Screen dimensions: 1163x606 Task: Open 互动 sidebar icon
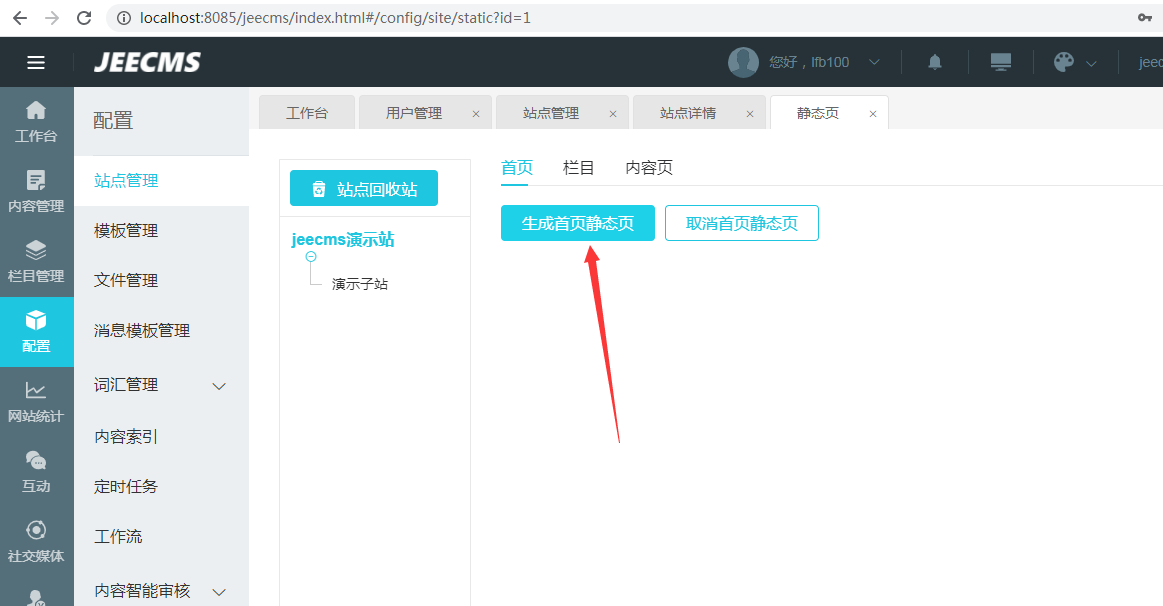[x=36, y=472]
